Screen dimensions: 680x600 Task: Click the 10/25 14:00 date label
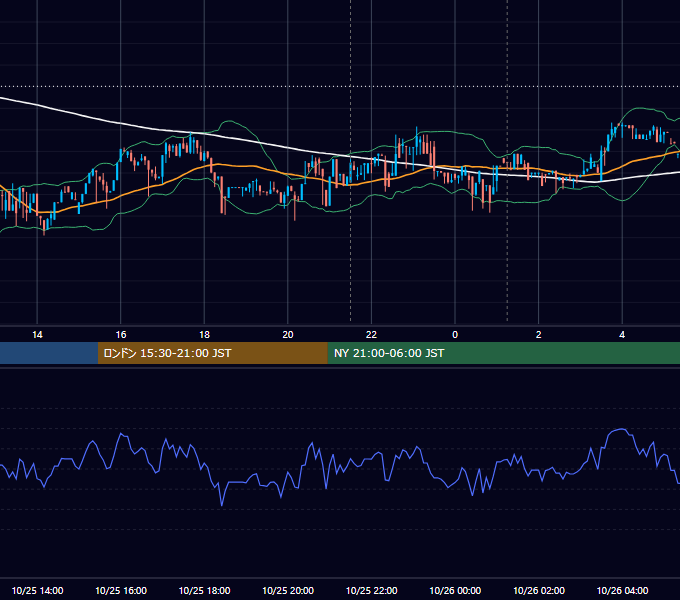(x=37, y=590)
